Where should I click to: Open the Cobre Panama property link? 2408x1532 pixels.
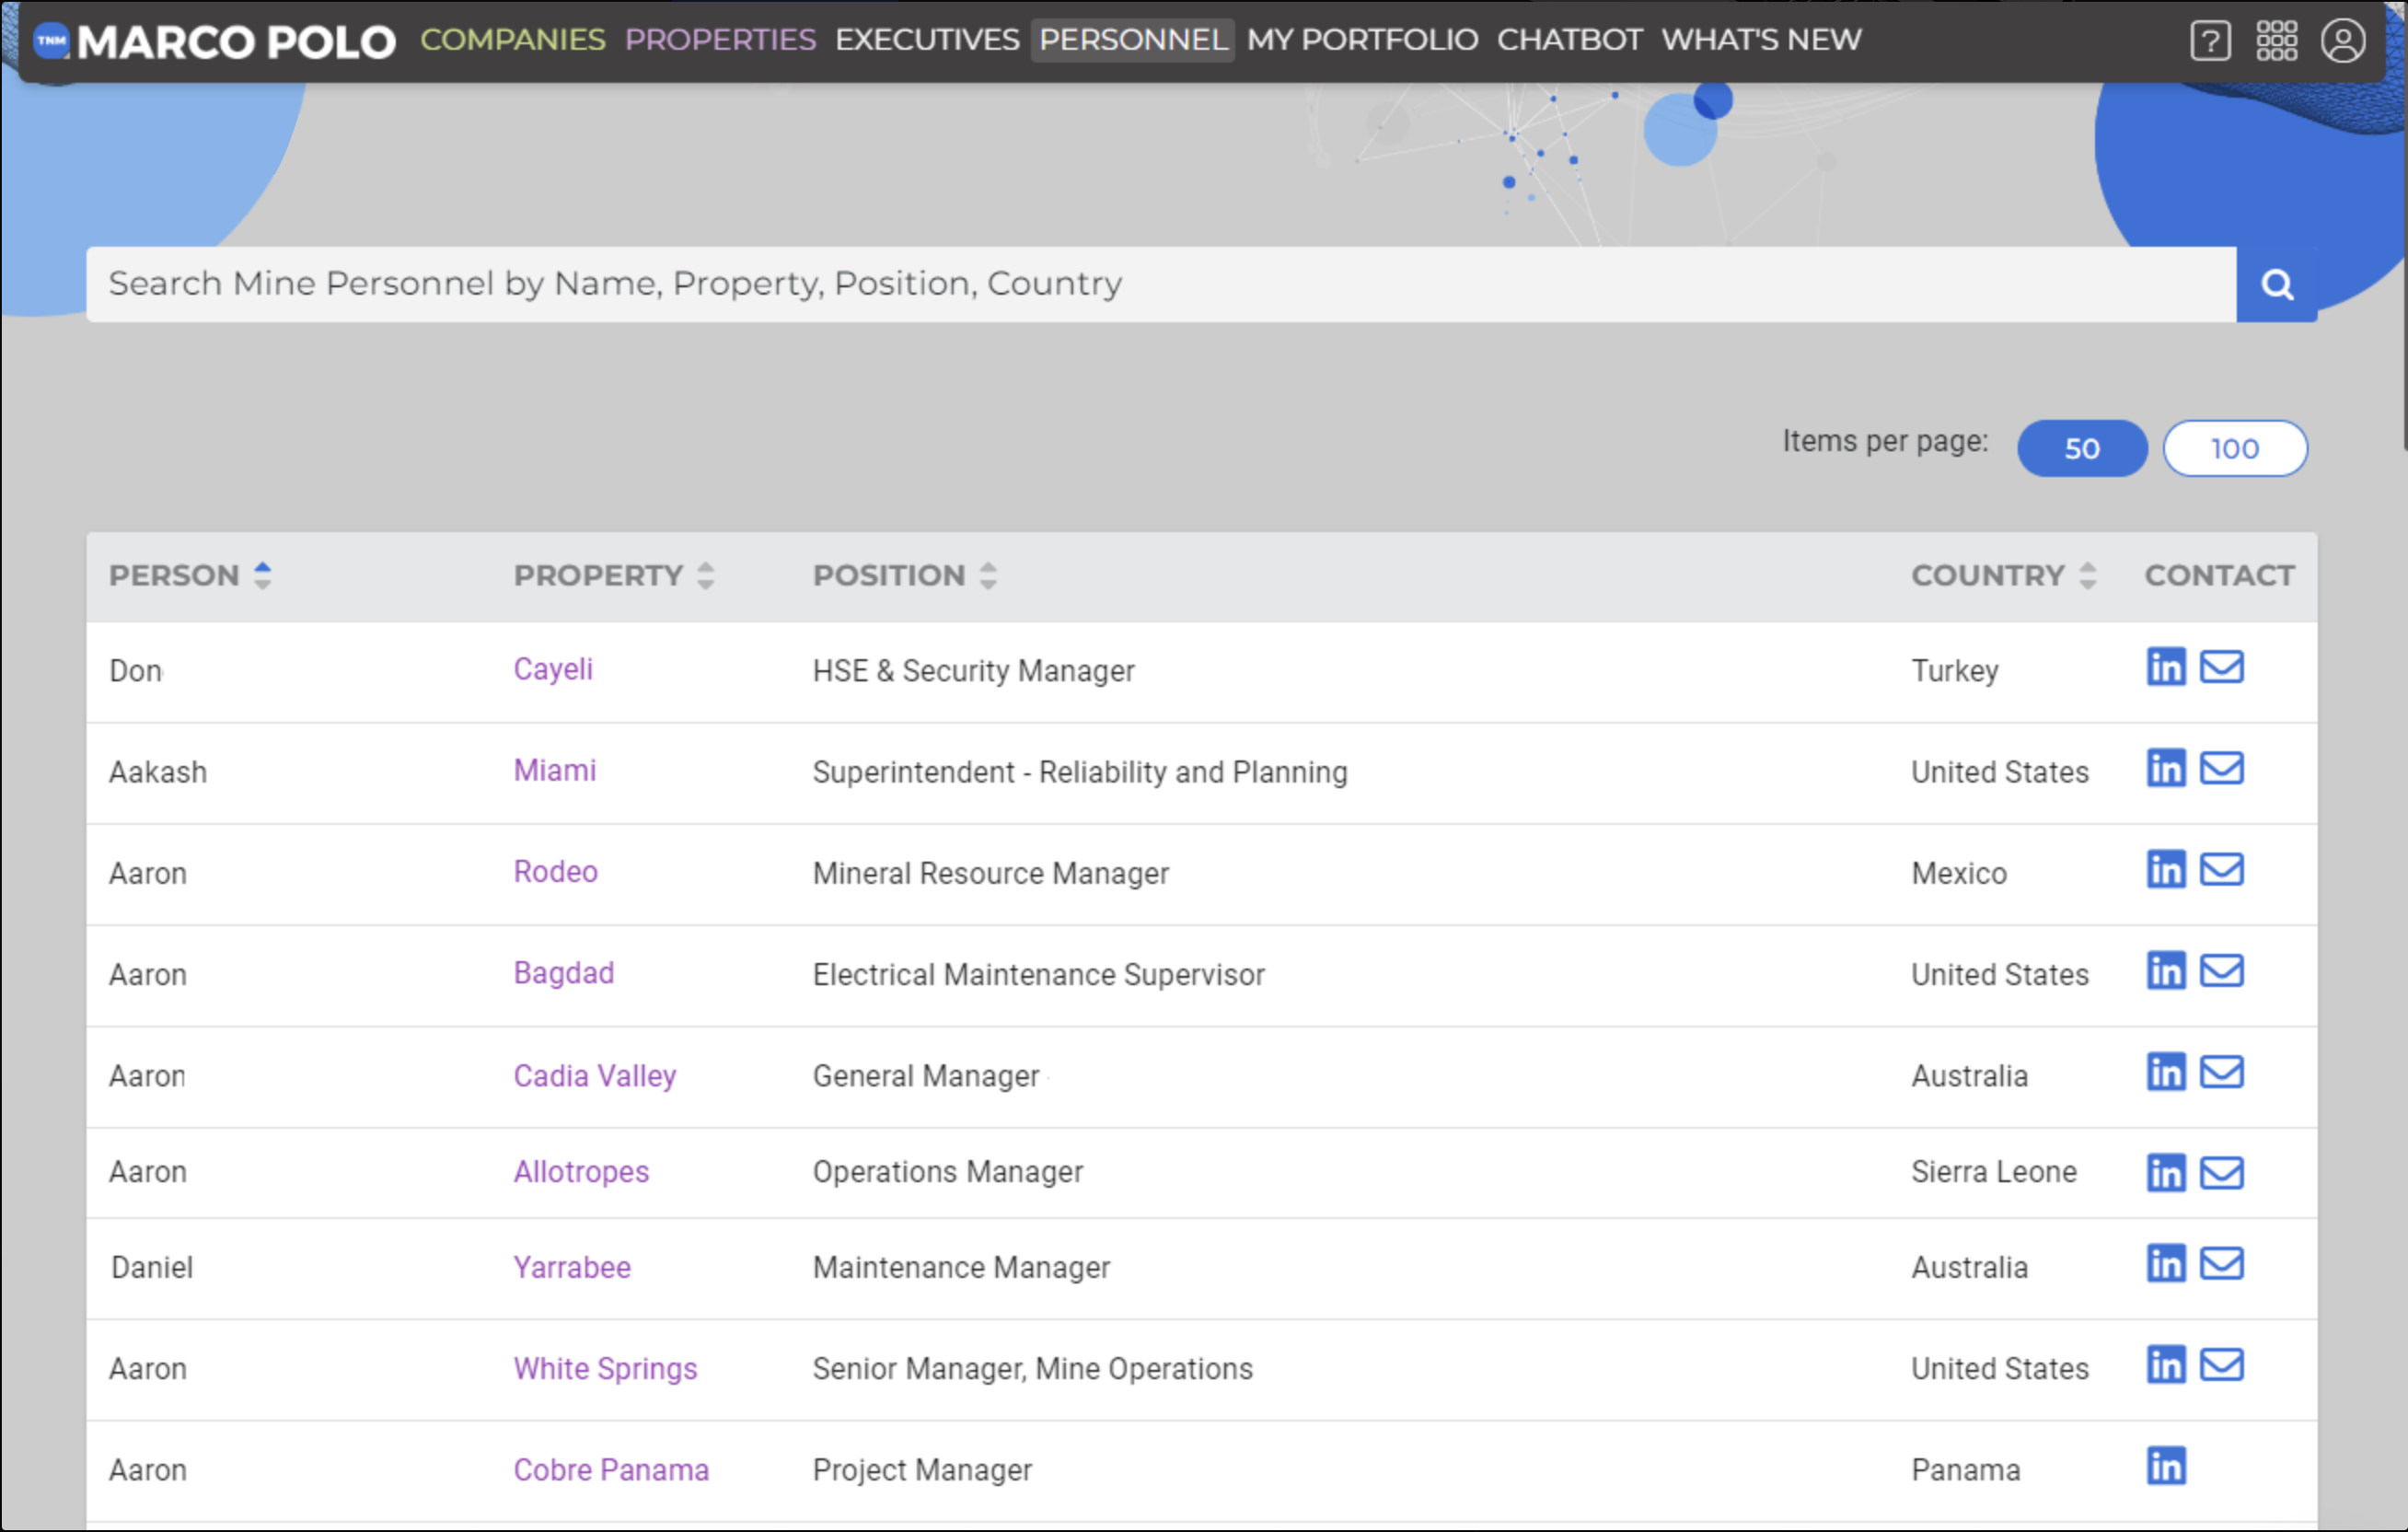pos(611,1470)
